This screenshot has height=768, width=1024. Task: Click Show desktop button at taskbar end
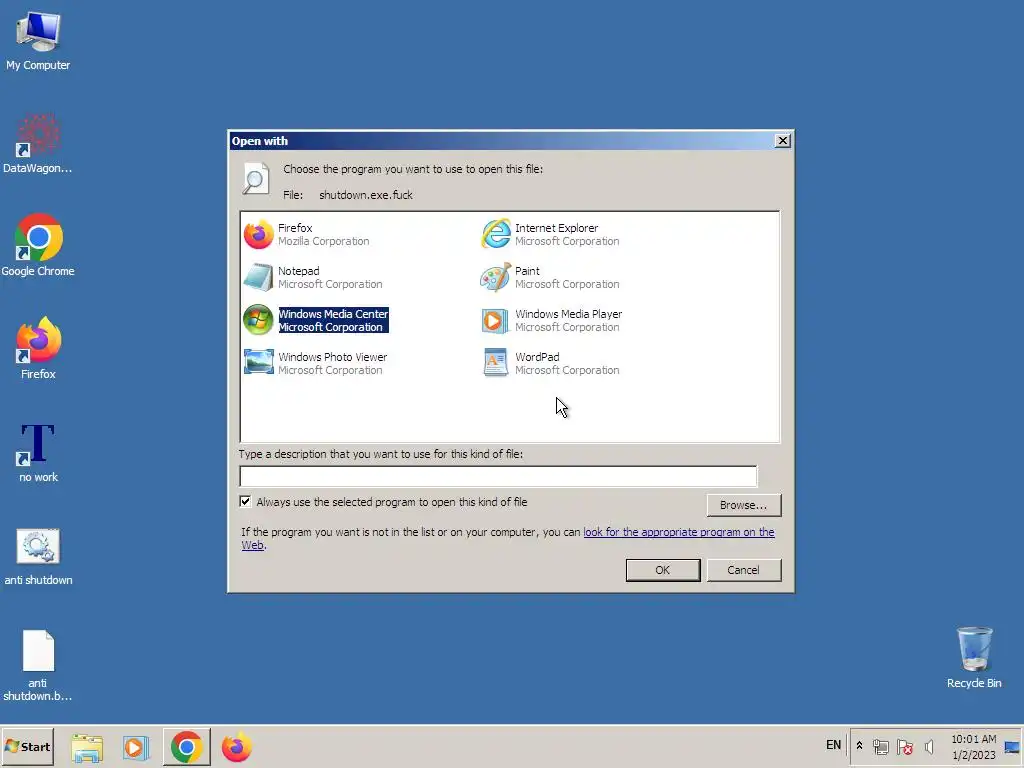coord(1013,746)
